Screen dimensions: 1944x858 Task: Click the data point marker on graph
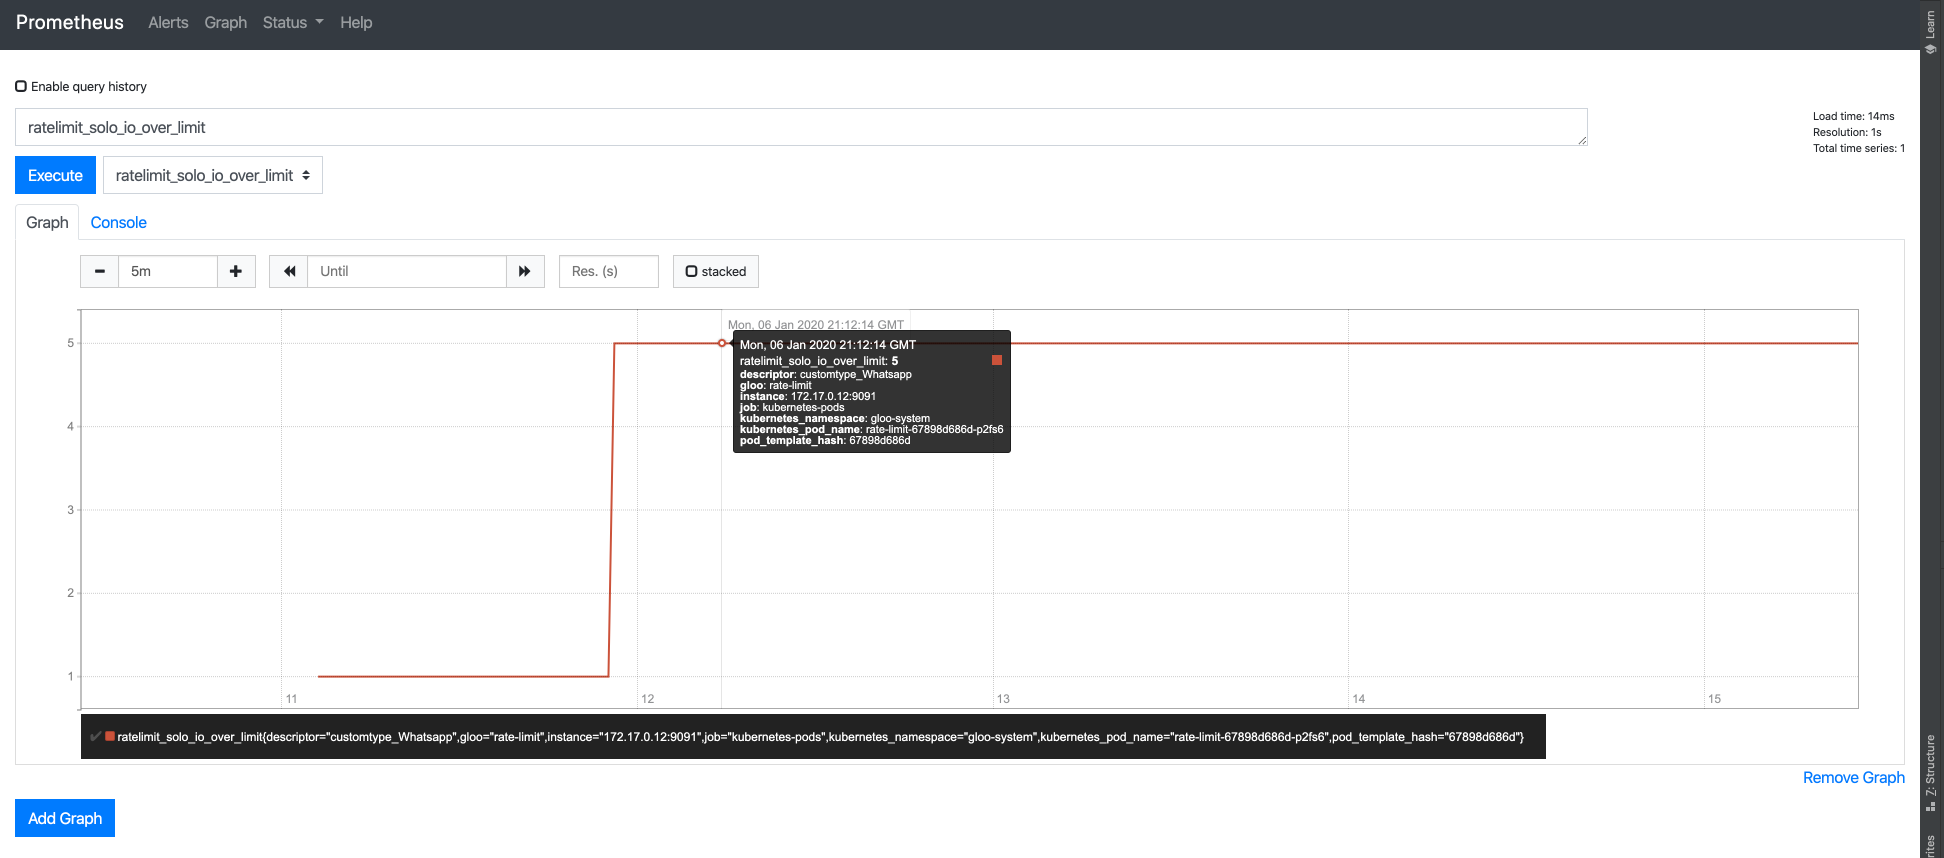point(722,343)
